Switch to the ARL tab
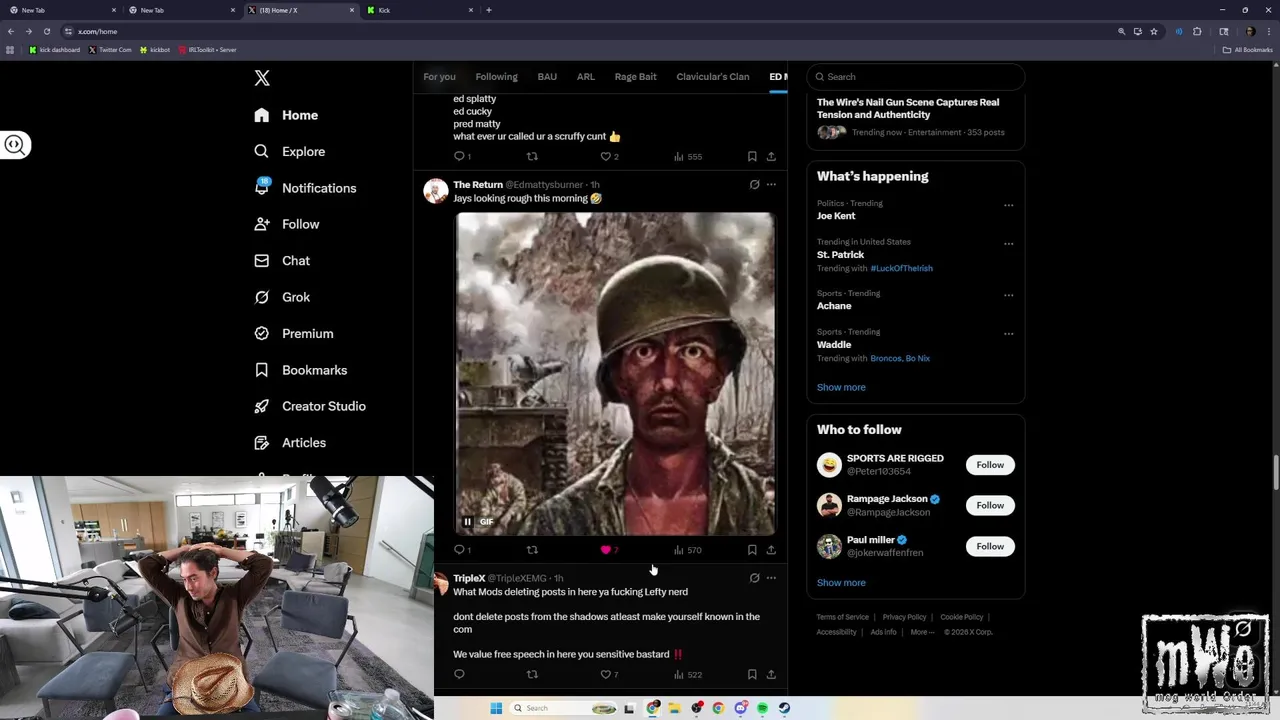This screenshot has height=720, width=1280. pos(586,77)
